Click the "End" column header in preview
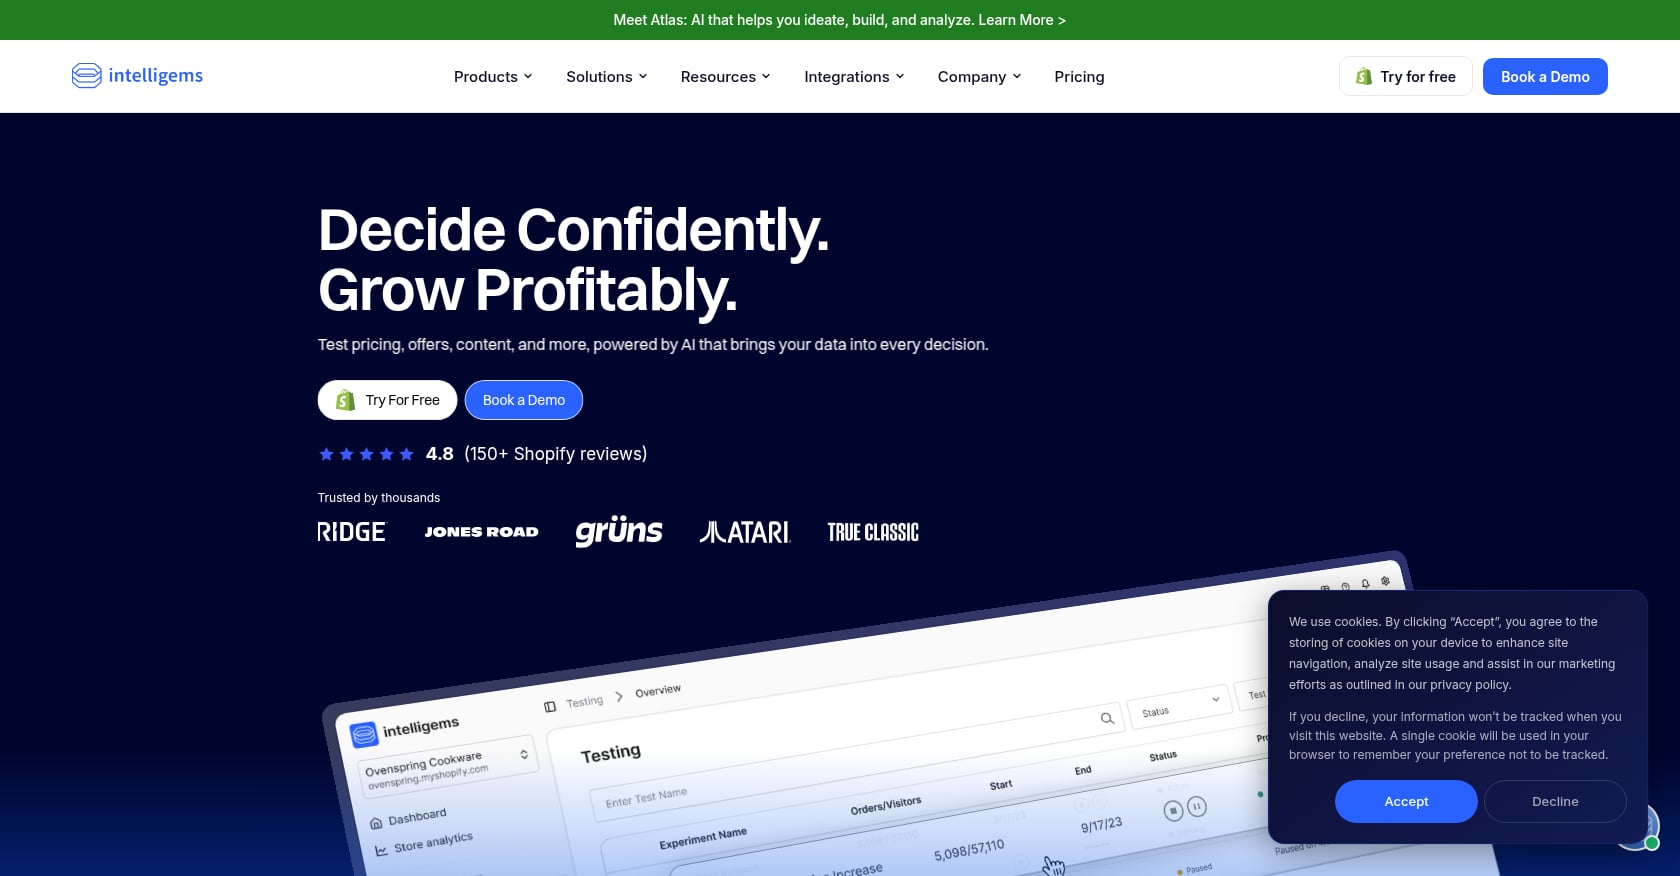This screenshot has width=1680, height=876. tap(1083, 770)
